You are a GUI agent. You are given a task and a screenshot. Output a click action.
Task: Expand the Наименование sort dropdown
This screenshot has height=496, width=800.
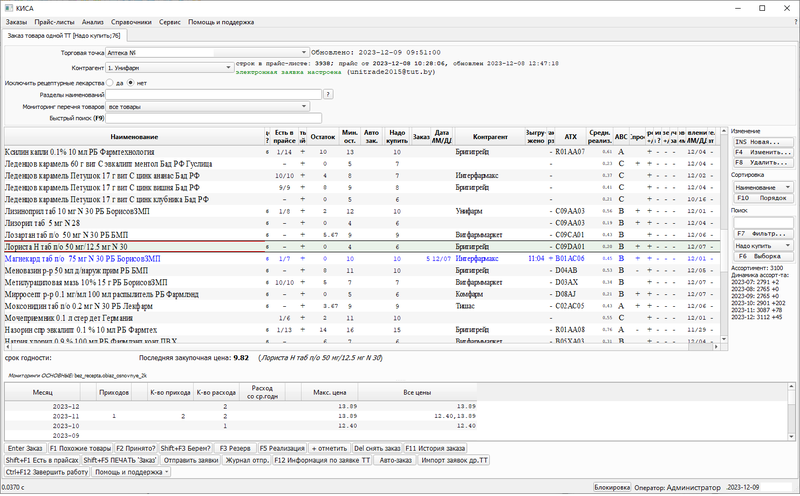click(786, 187)
